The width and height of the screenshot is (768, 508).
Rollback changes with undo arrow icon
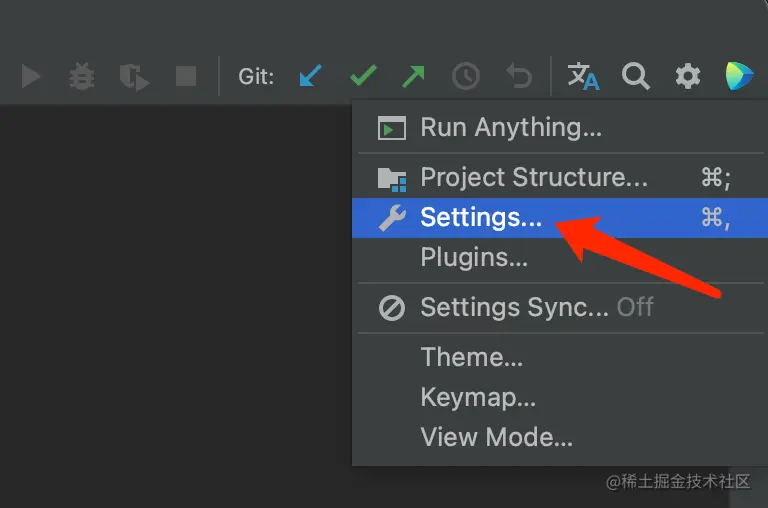click(519, 76)
